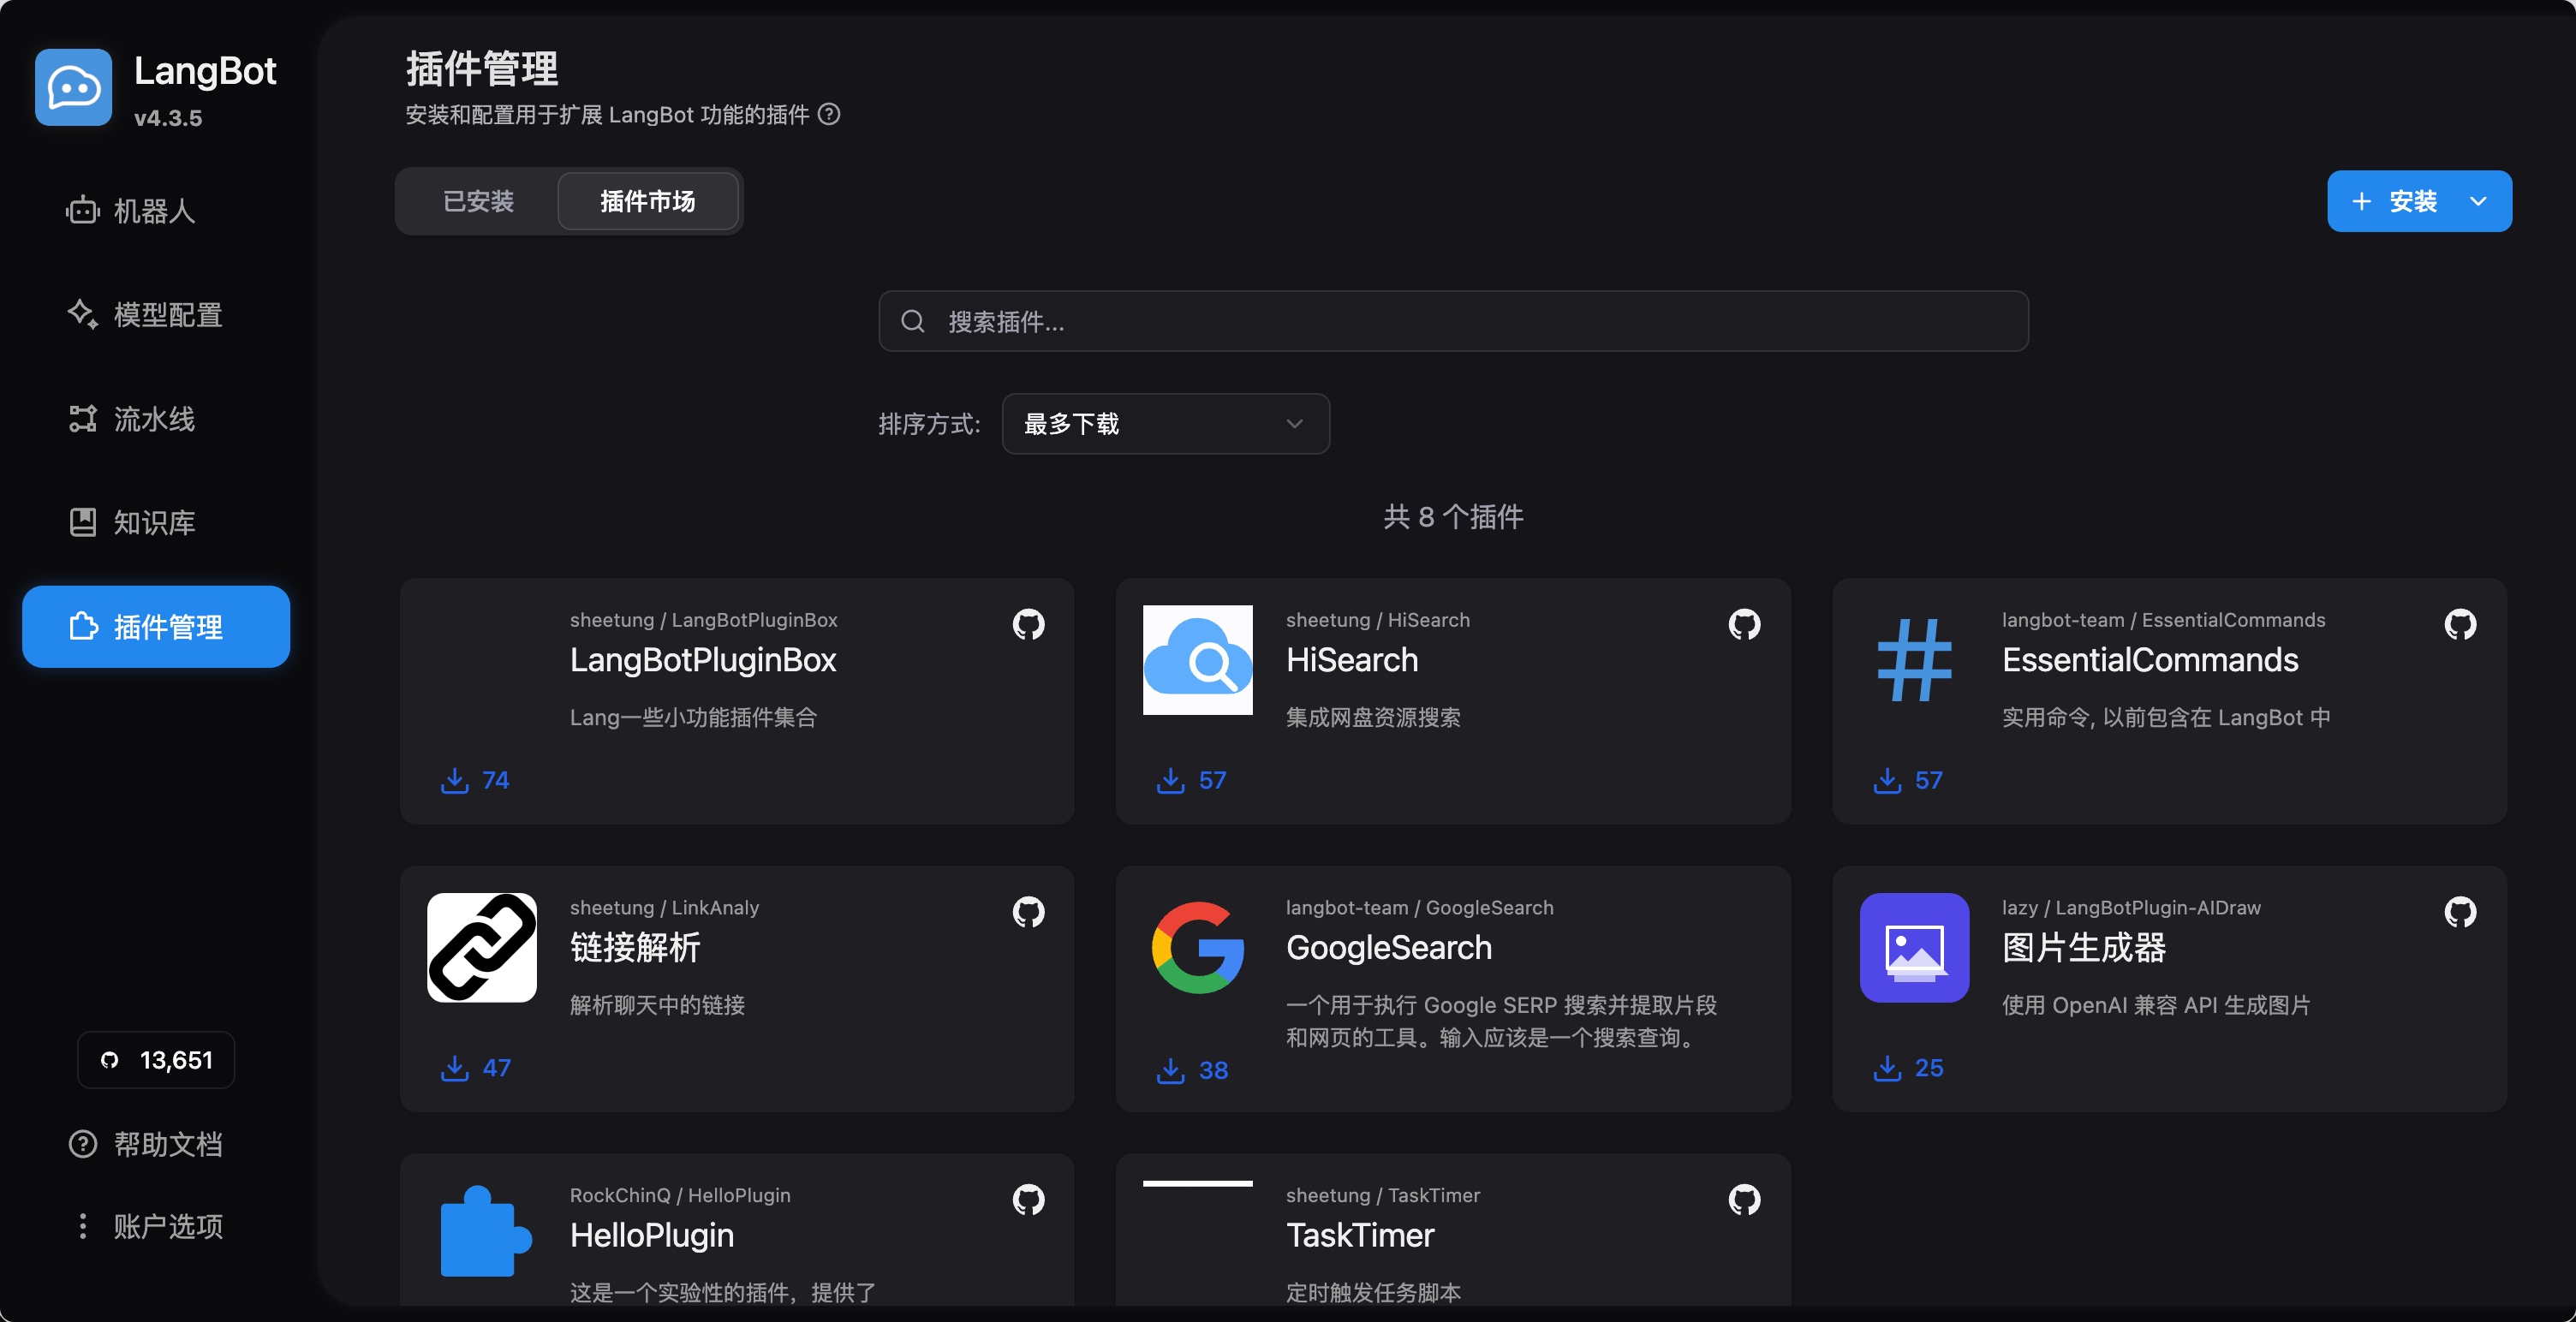
Task: Select 插件管理 in the sidebar
Action: coord(155,627)
